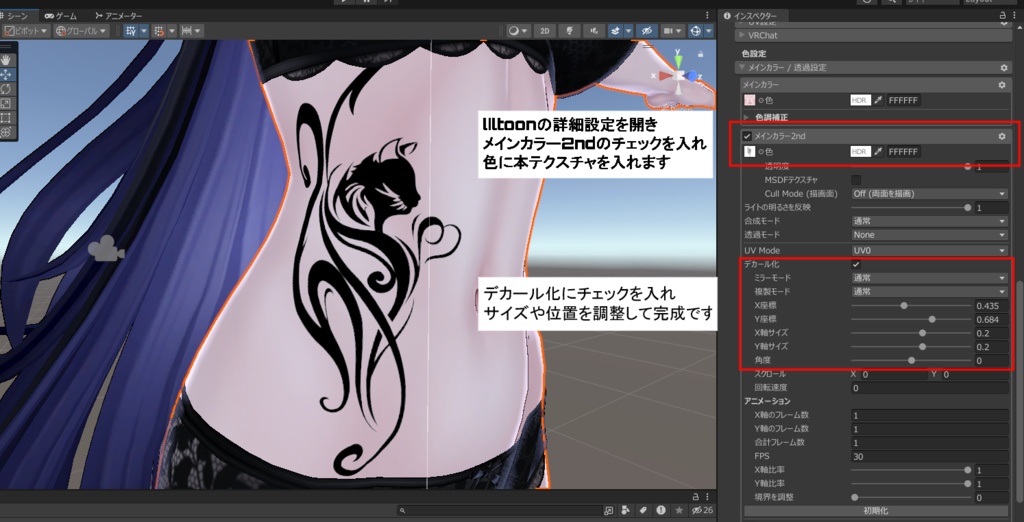Viewport: 1024px width, 522px height.
Task: Click the hierarchy search field
Action: pos(500,510)
